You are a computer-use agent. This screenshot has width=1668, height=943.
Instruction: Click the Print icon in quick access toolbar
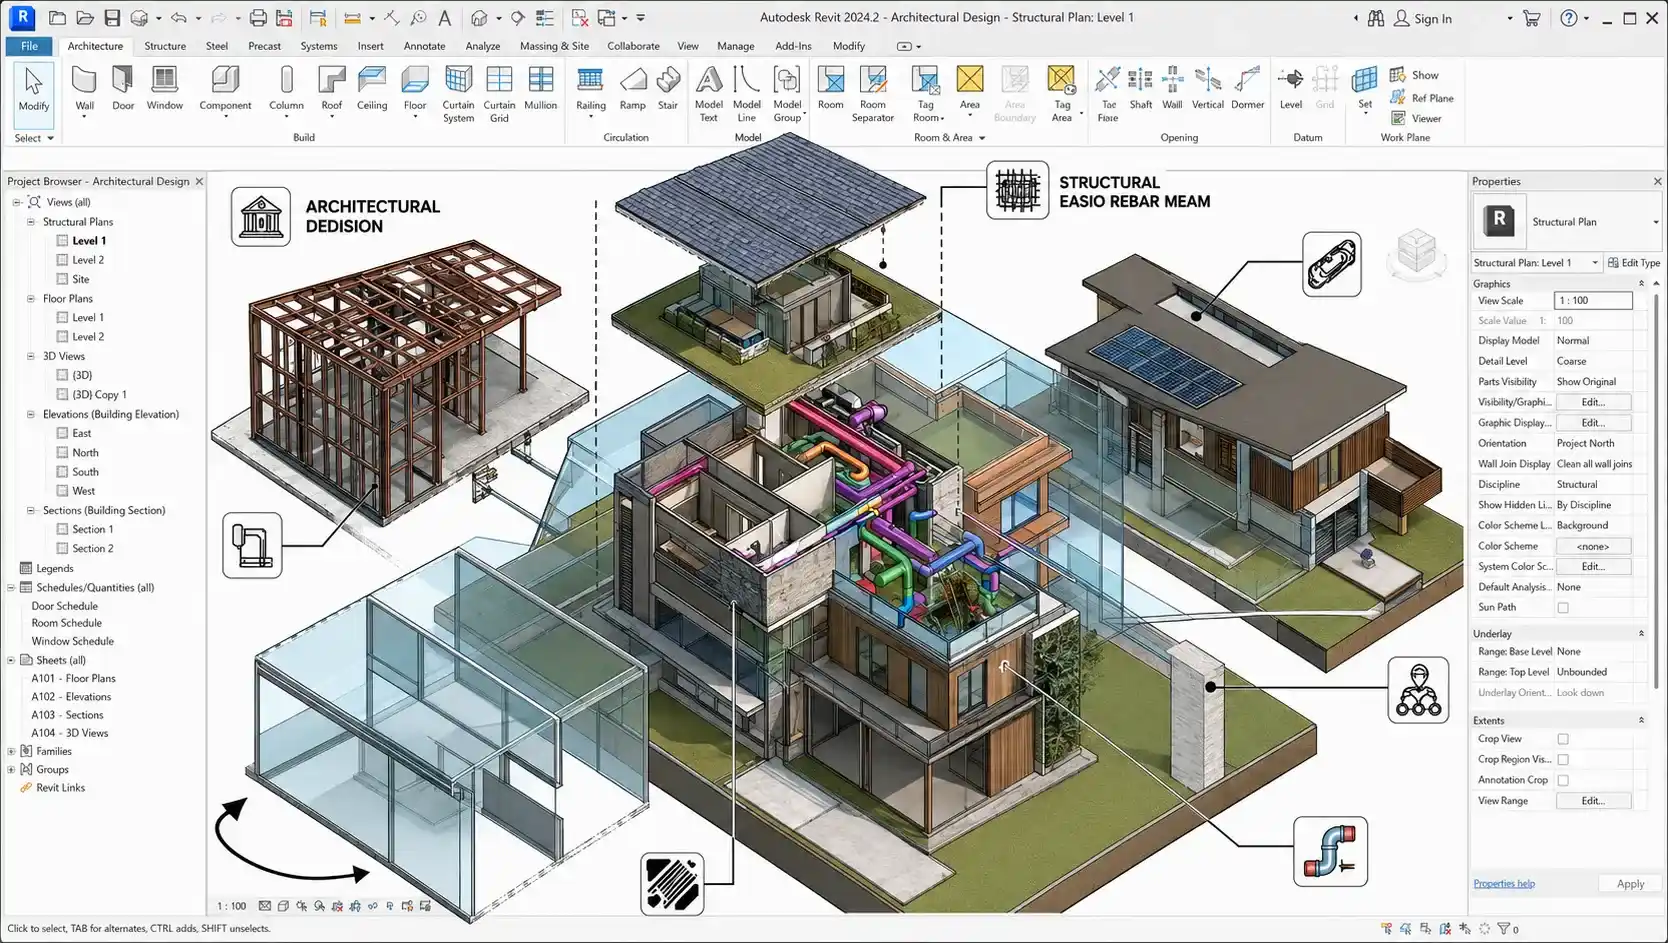tap(258, 18)
